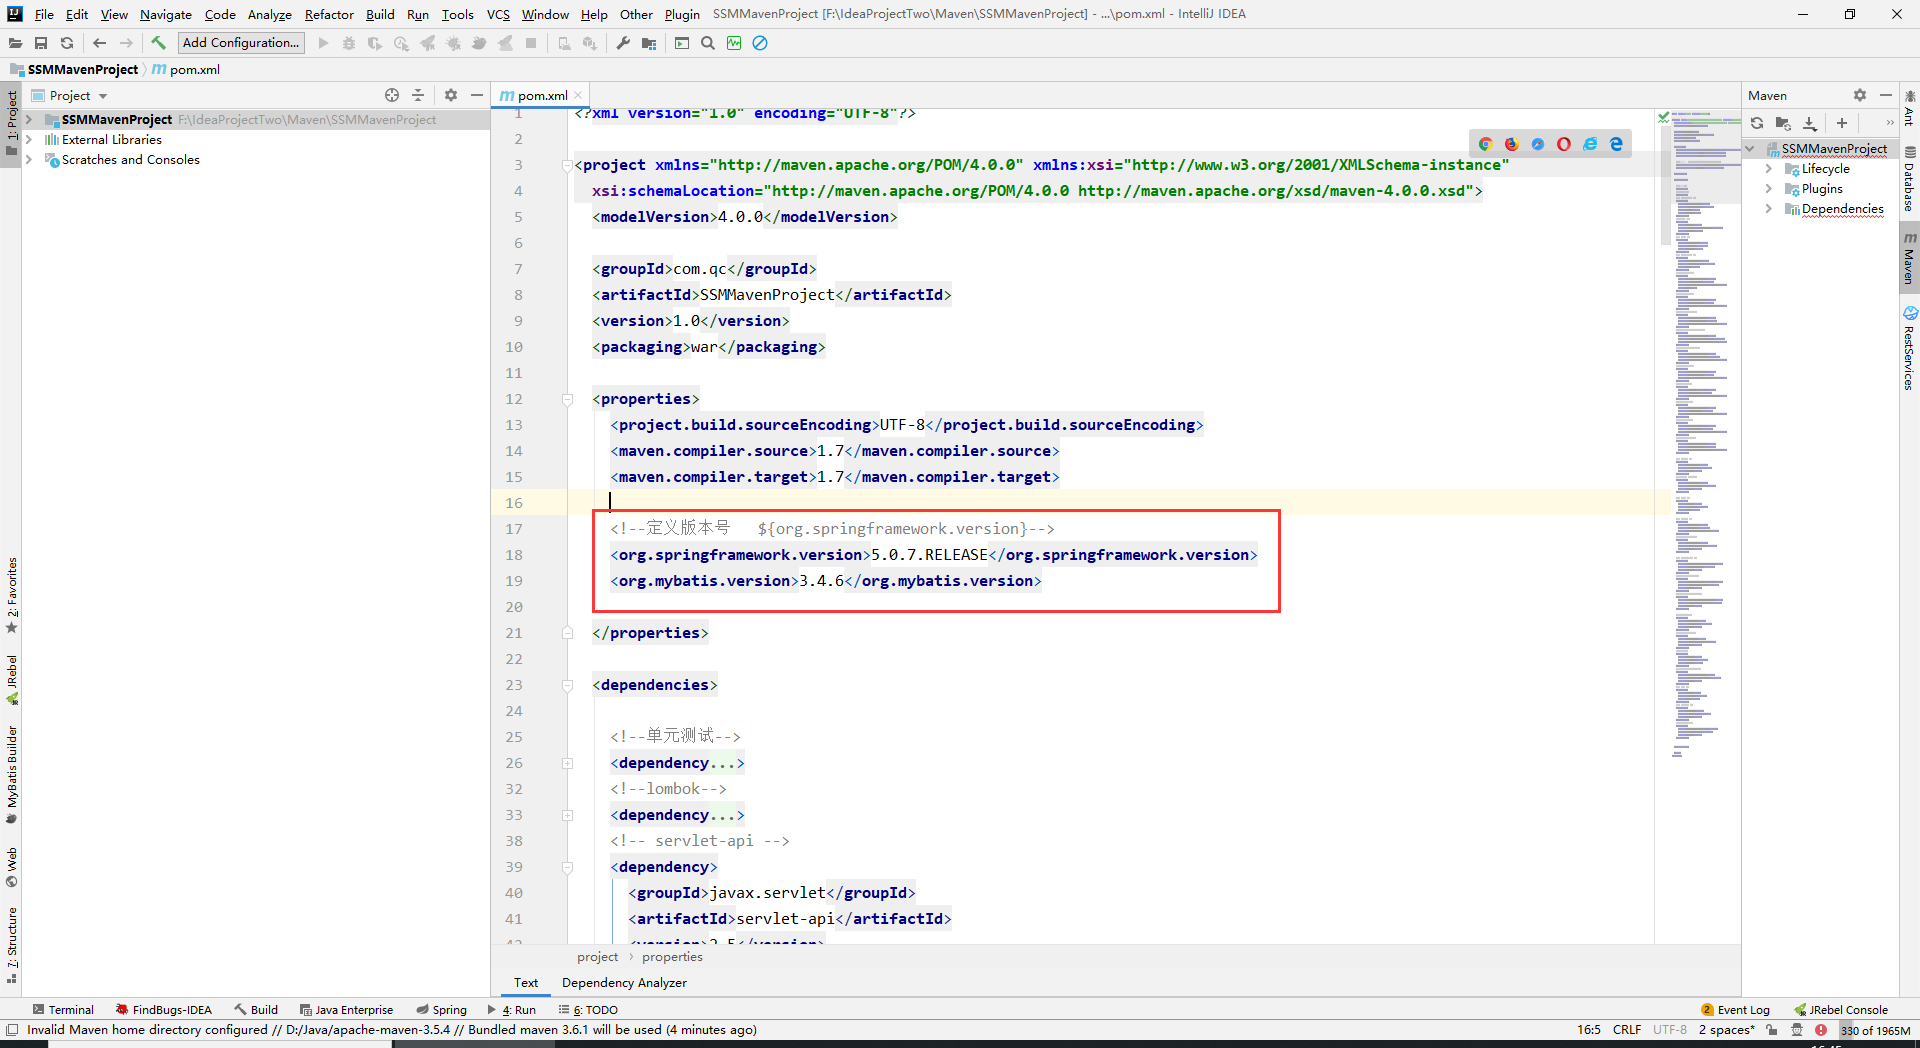Click the Search Everywhere magnifier icon
This screenshot has height=1048, width=1920.
pyautogui.click(x=708, y=43)
